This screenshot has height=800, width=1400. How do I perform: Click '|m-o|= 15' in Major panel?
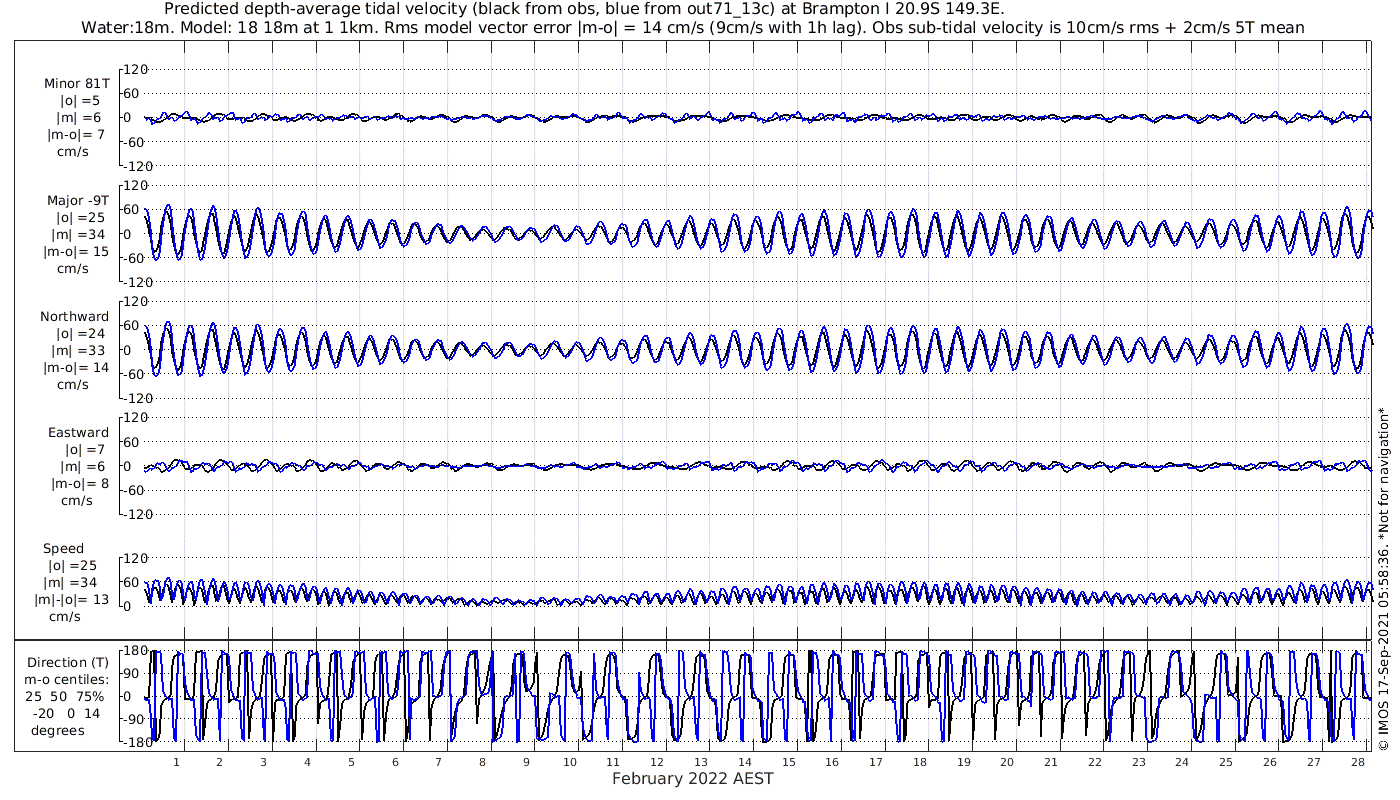click(x=76, y=252)
